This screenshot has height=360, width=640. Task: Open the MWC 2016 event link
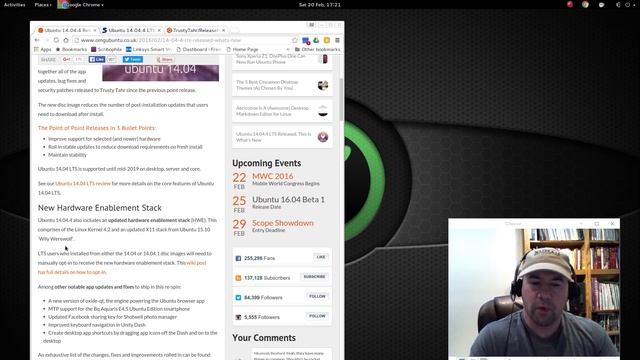[x=273, y=176]
